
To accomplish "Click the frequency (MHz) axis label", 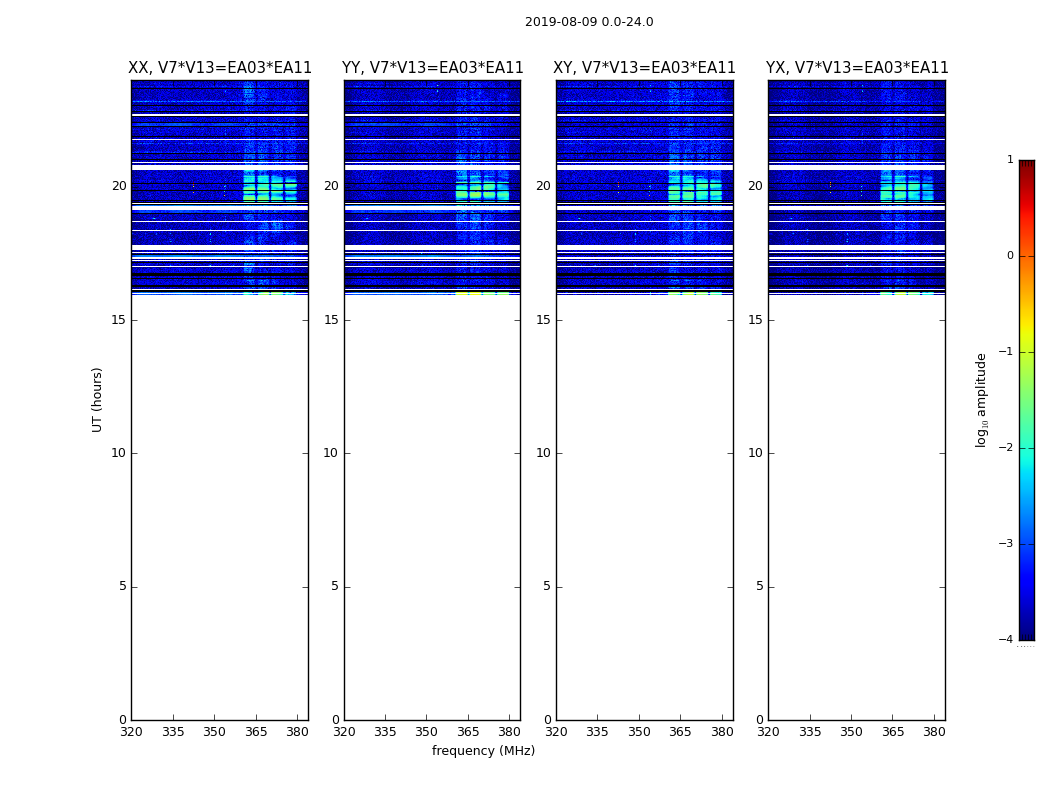I will pyautogui.click(x=483, y=750).
